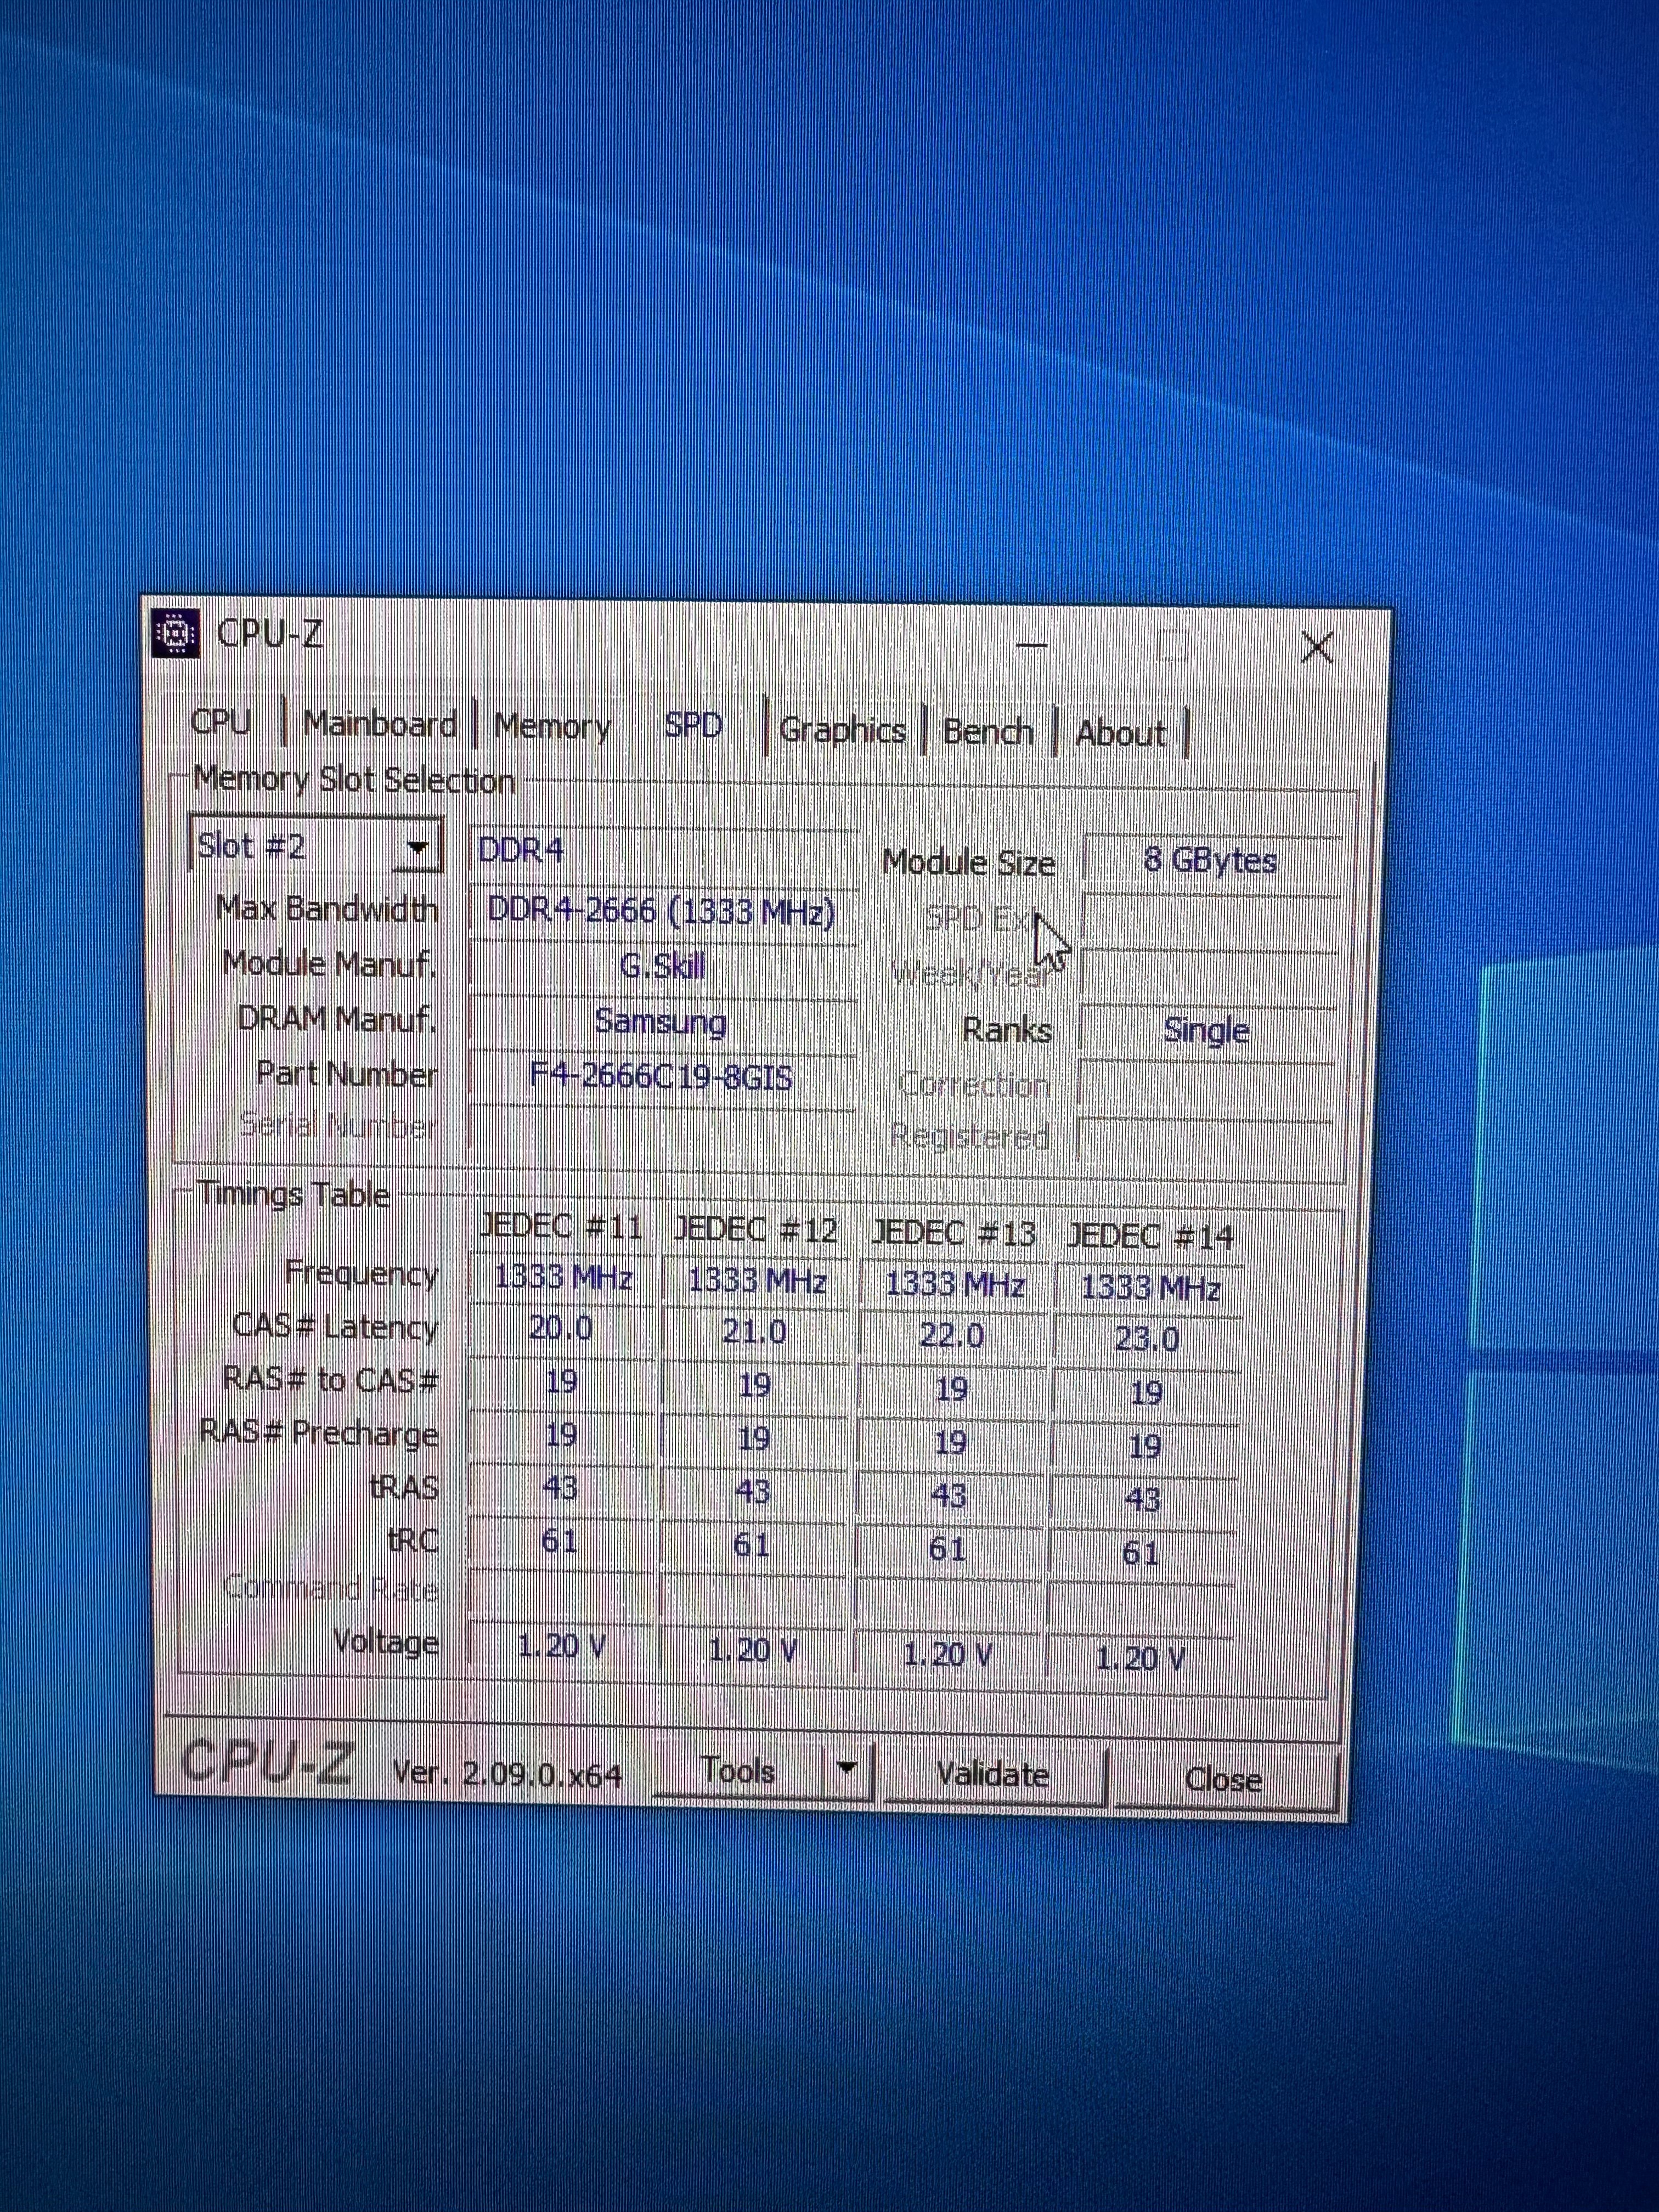The width and height of the screenshot is (1659, 2212).
Task: Click the 8 GBytes module size value
Action: click(1210, 861)
